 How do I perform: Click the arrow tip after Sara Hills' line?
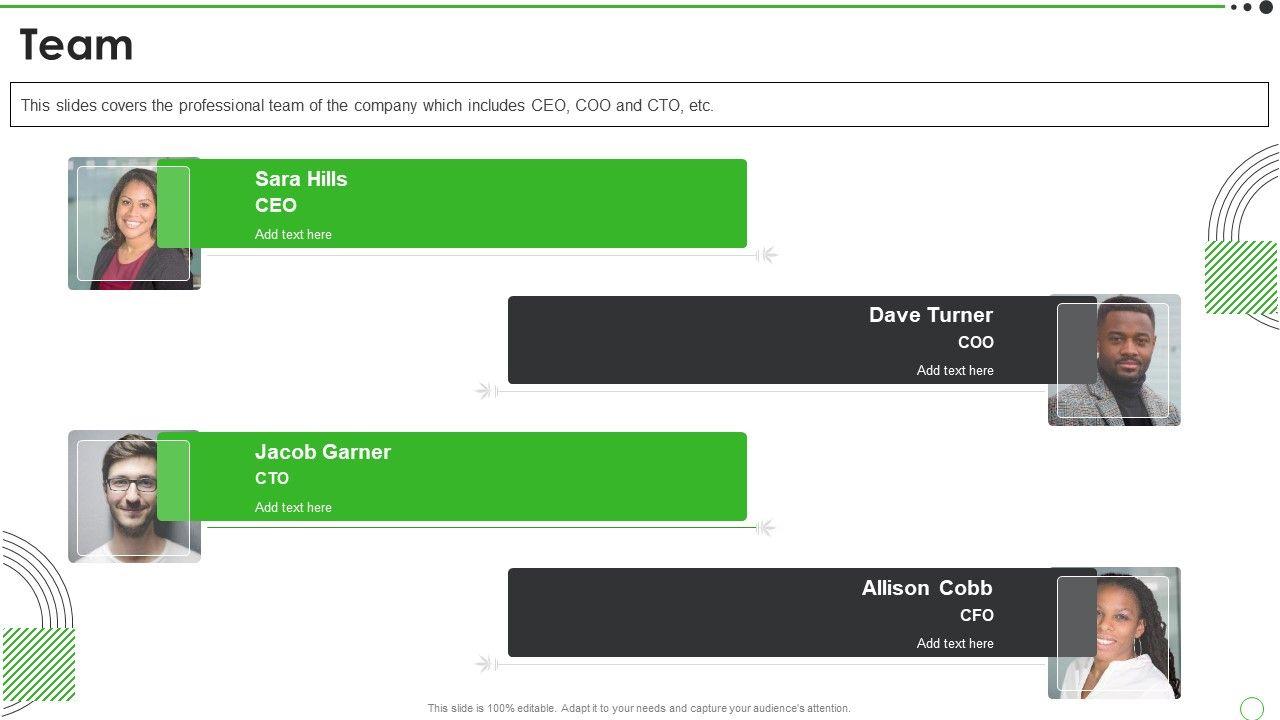767,255
